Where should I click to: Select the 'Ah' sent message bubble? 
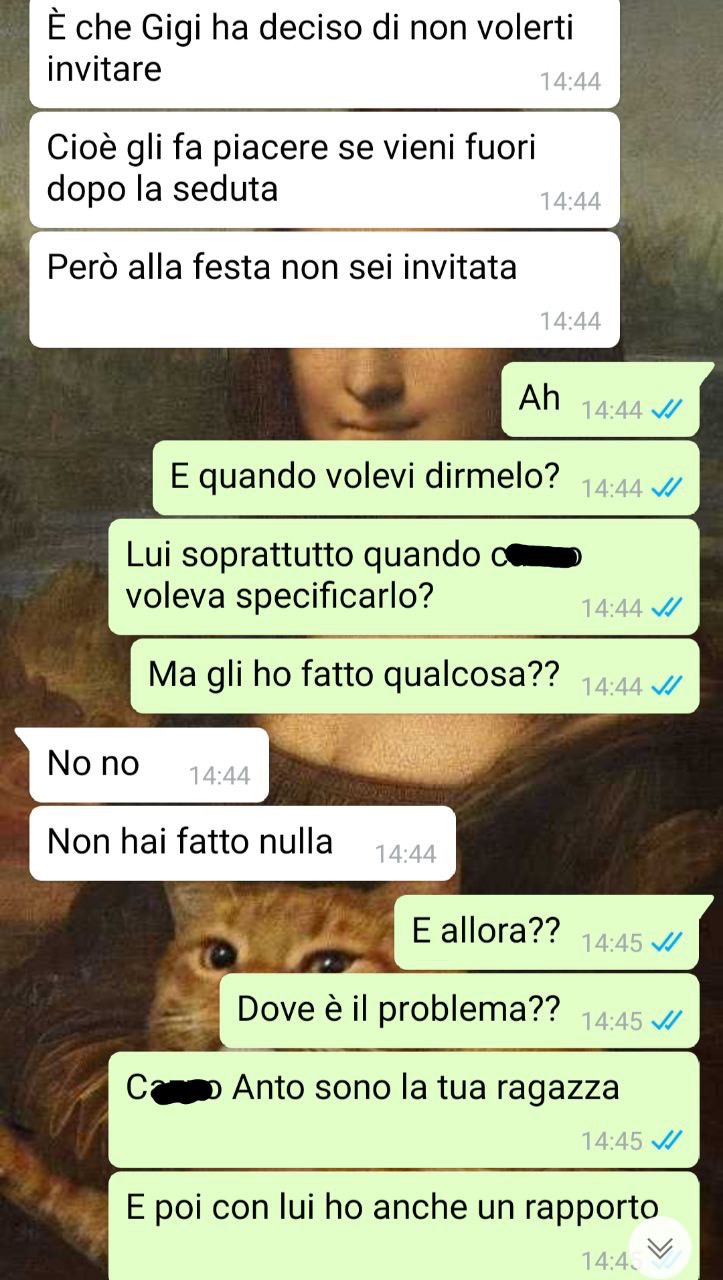600,399
